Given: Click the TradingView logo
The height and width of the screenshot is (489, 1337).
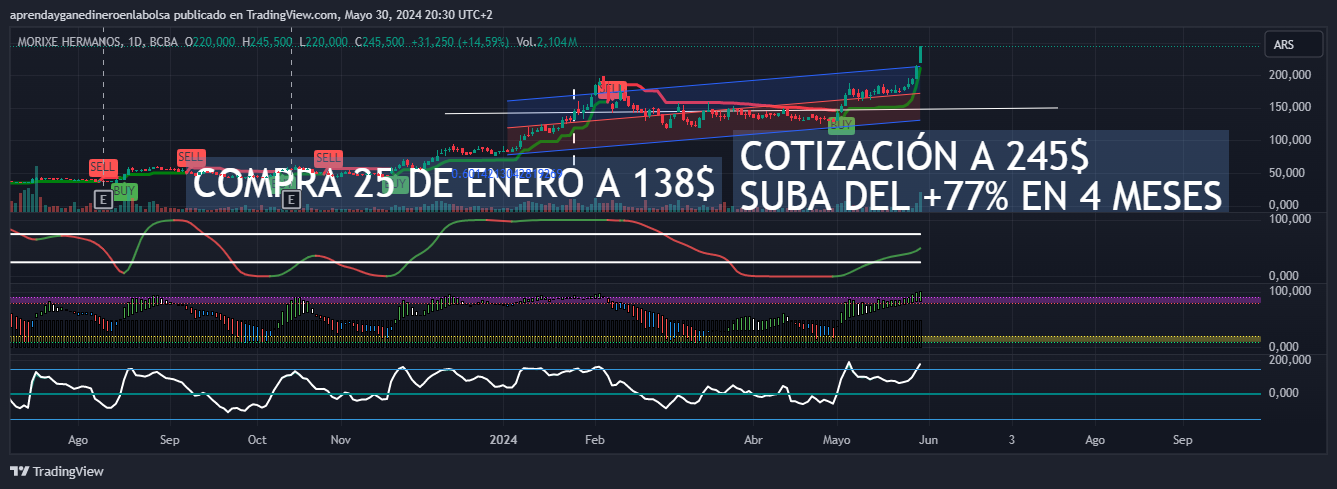Looking at the screenshot, I should (x=57, y=471).
